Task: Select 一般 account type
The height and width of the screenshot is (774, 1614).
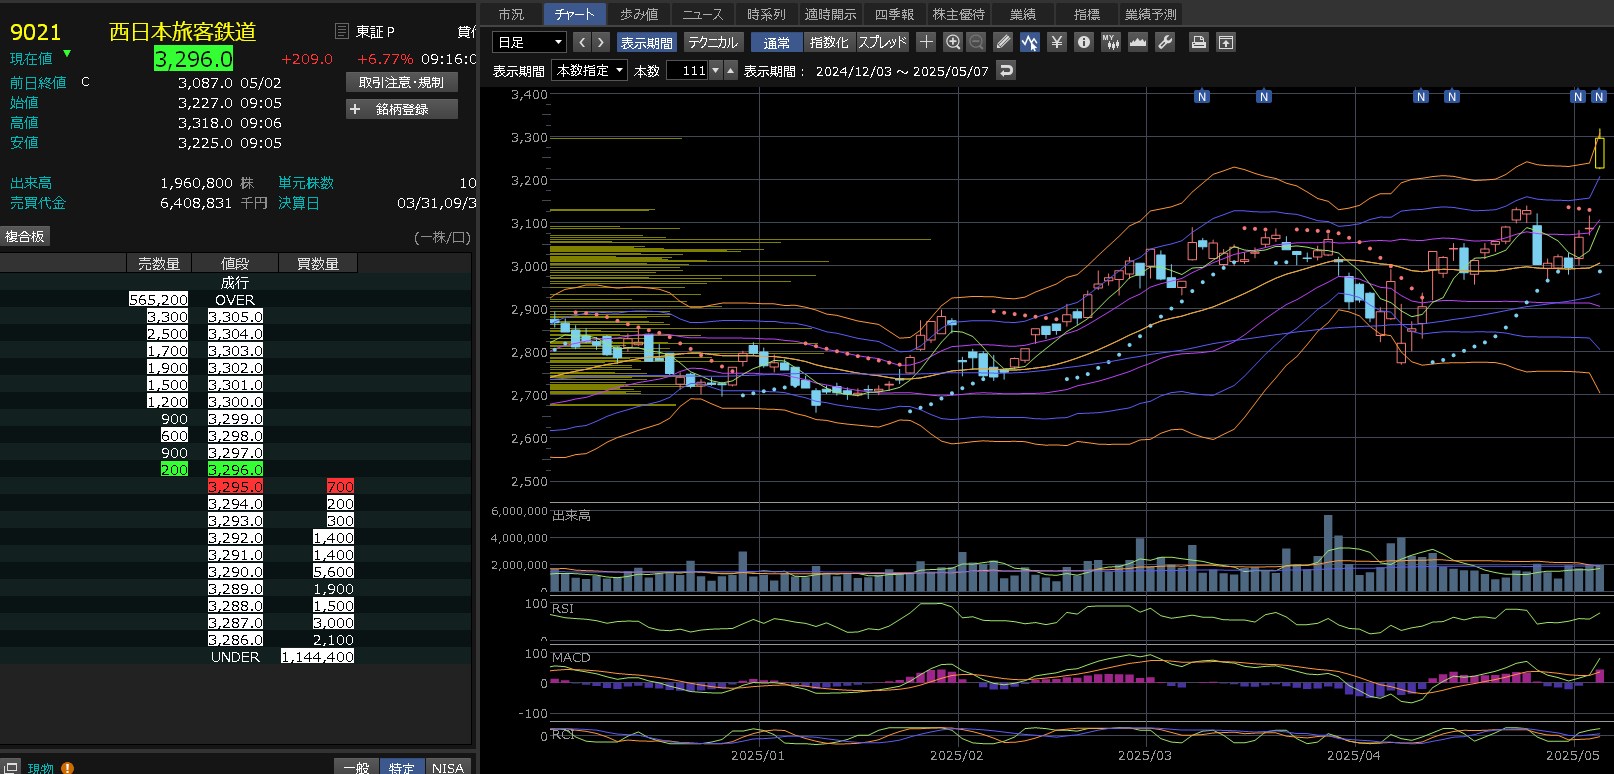Action: point(356,767)
